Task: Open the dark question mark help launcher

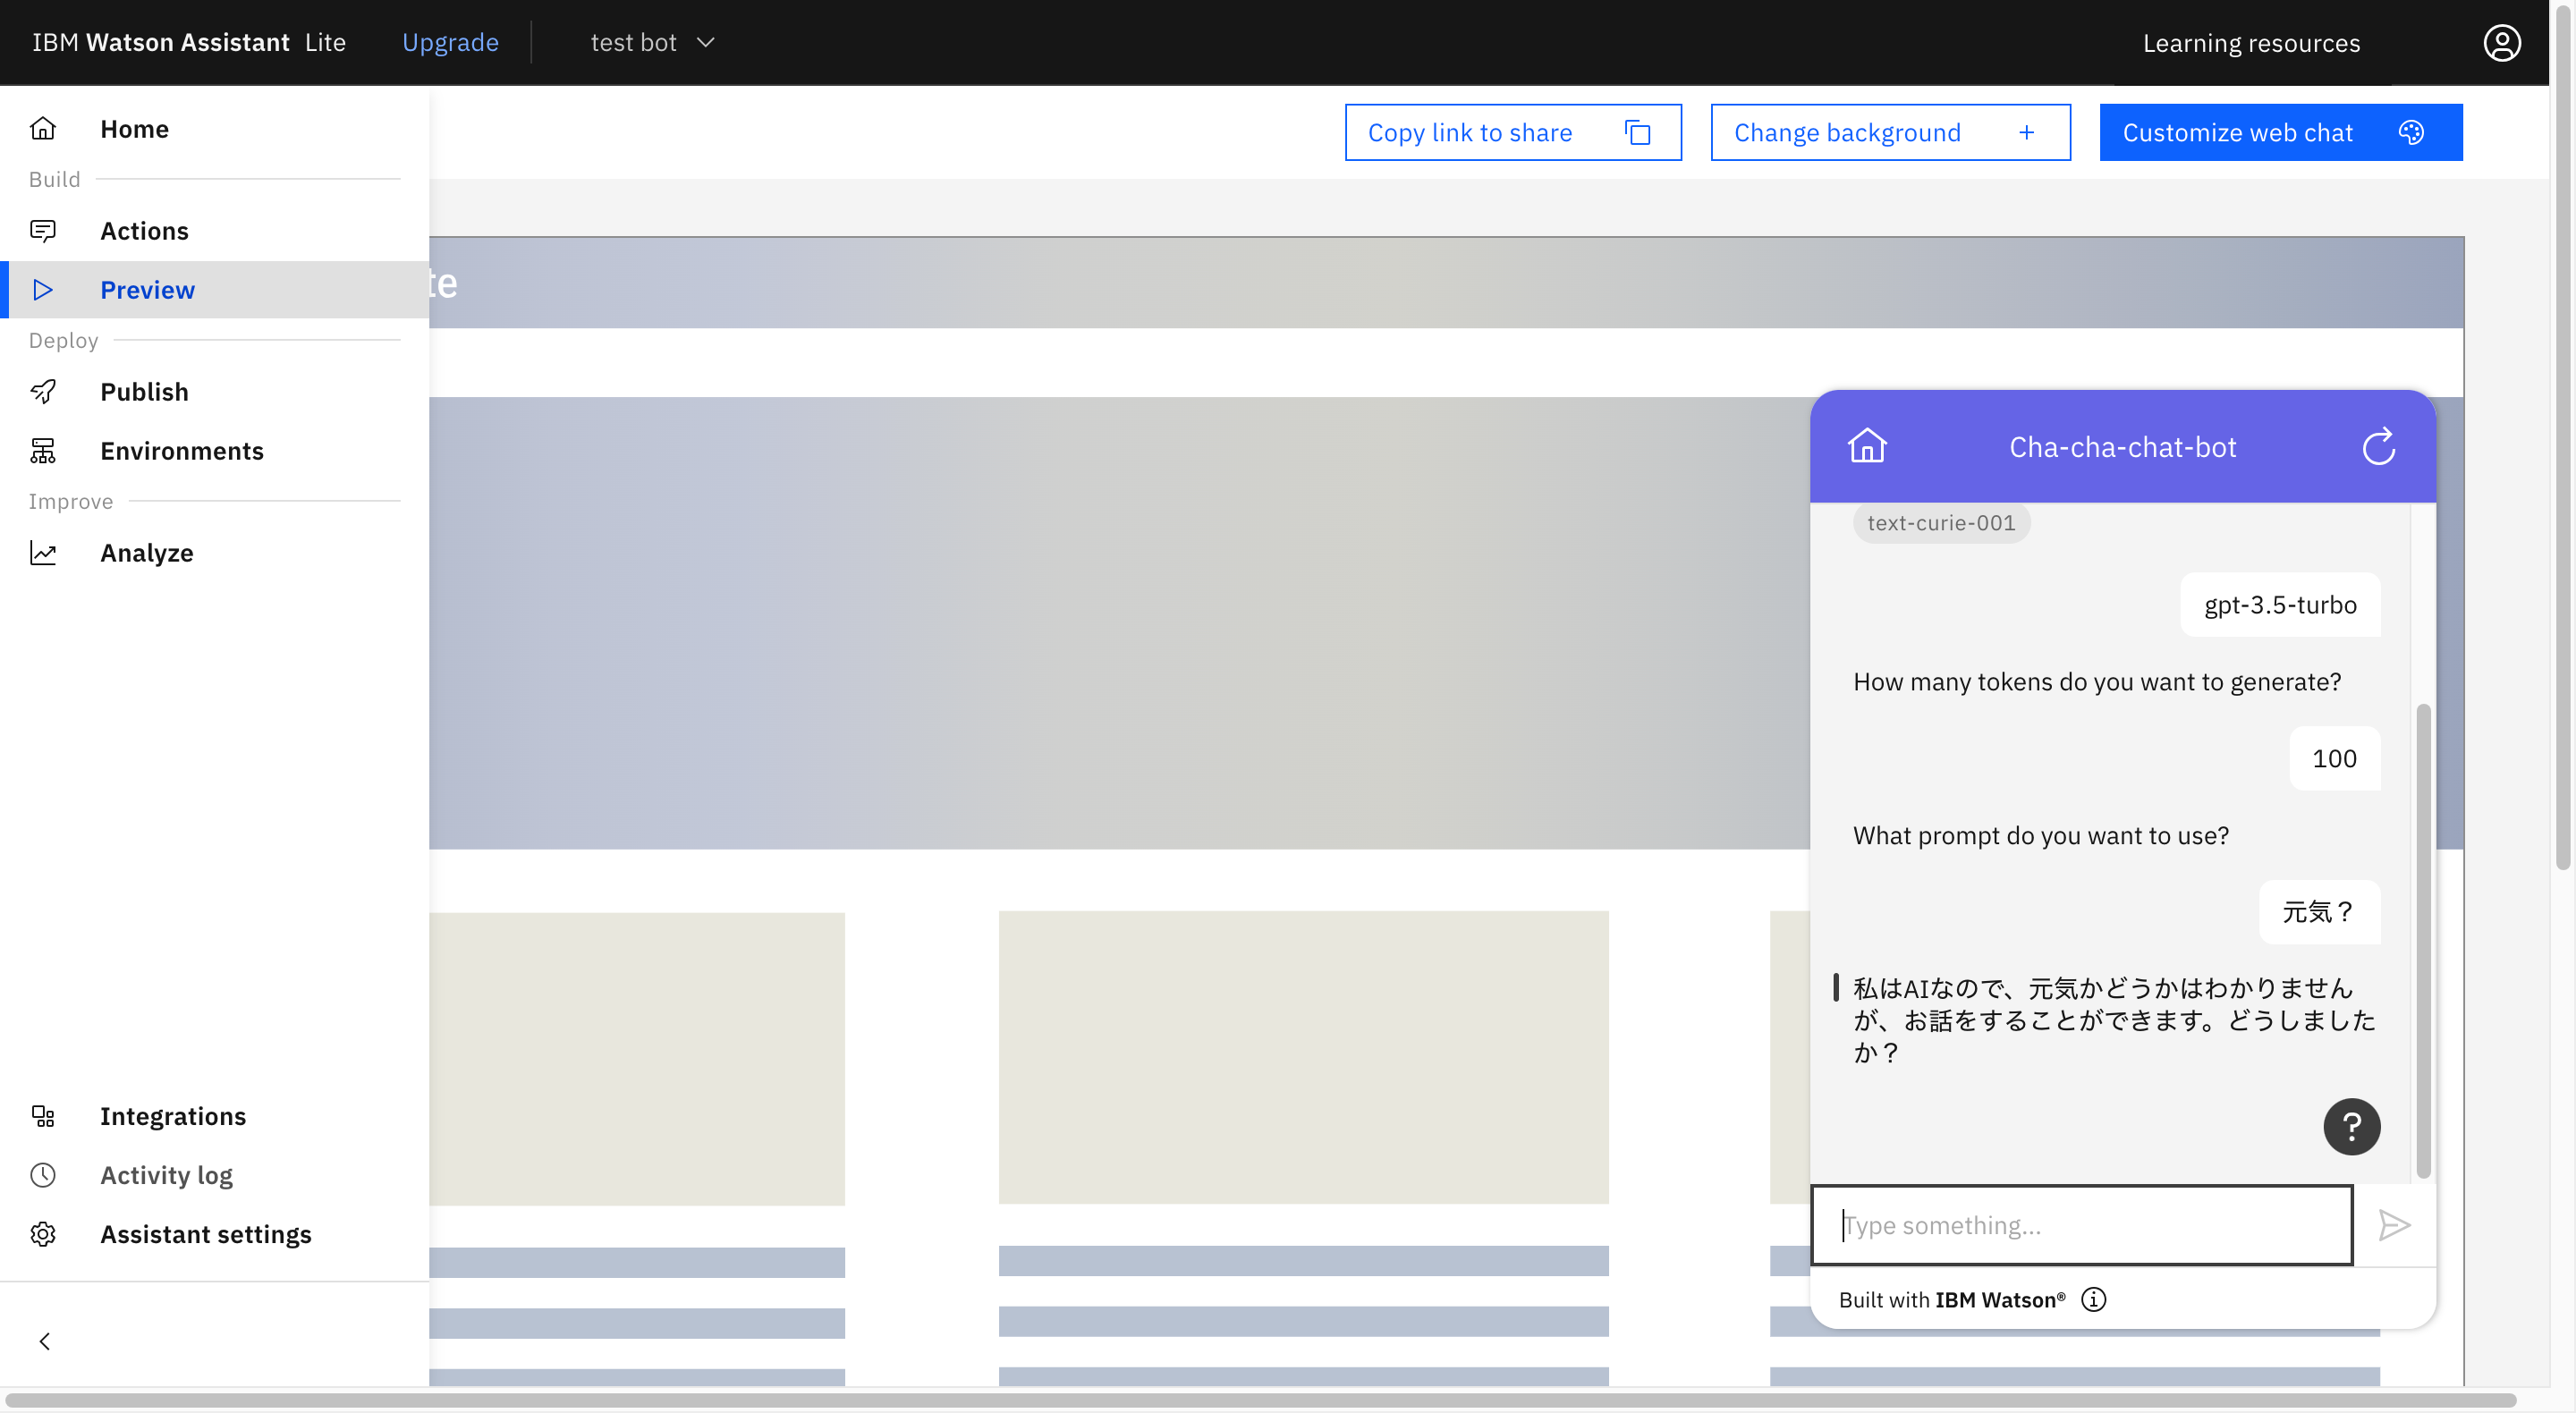Action: tap(2351, 1127)
